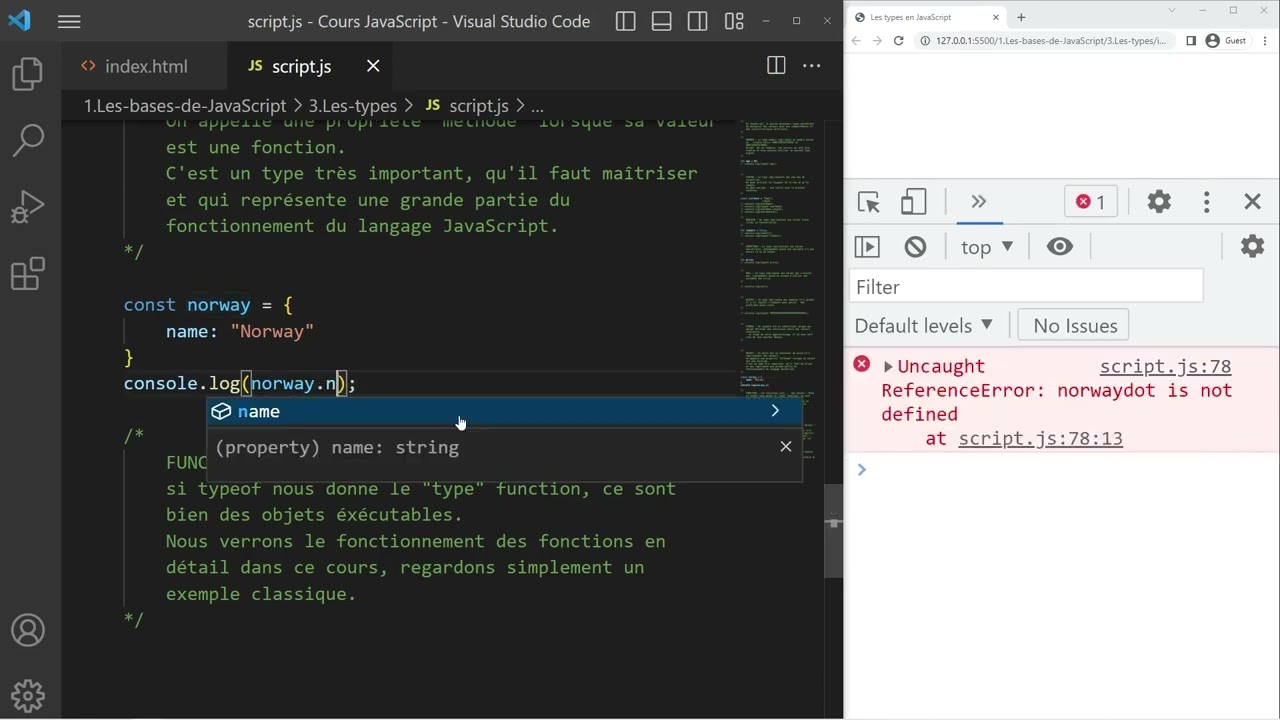Click the DevTools error count badge

pyautogui.click(x=1090, y=202)
